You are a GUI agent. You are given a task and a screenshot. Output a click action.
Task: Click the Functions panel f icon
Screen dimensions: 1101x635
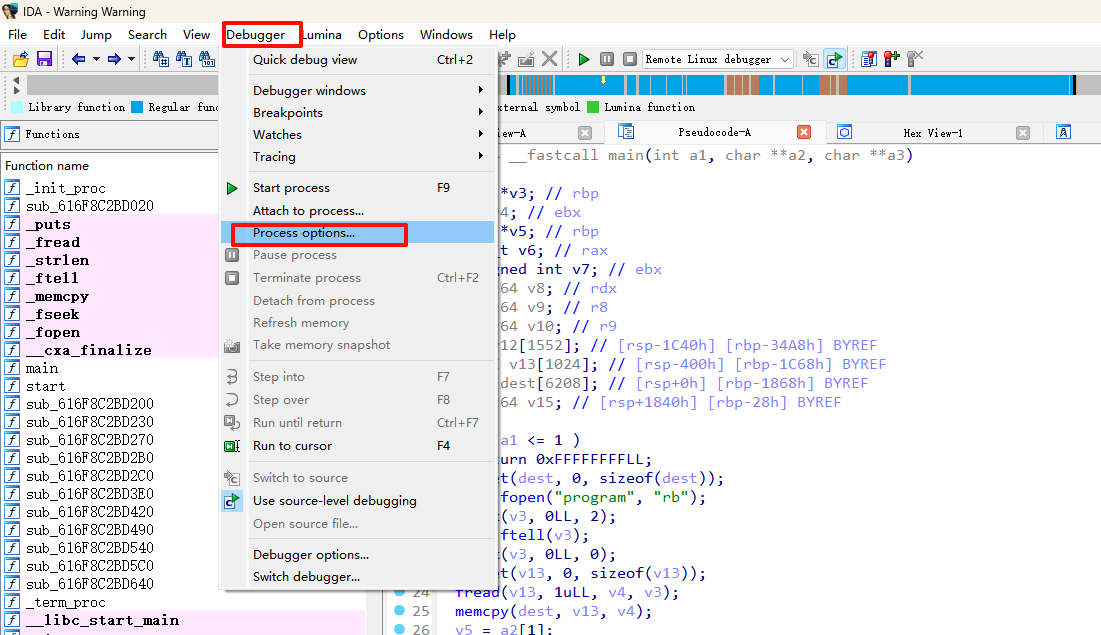(x=12, y=134)
